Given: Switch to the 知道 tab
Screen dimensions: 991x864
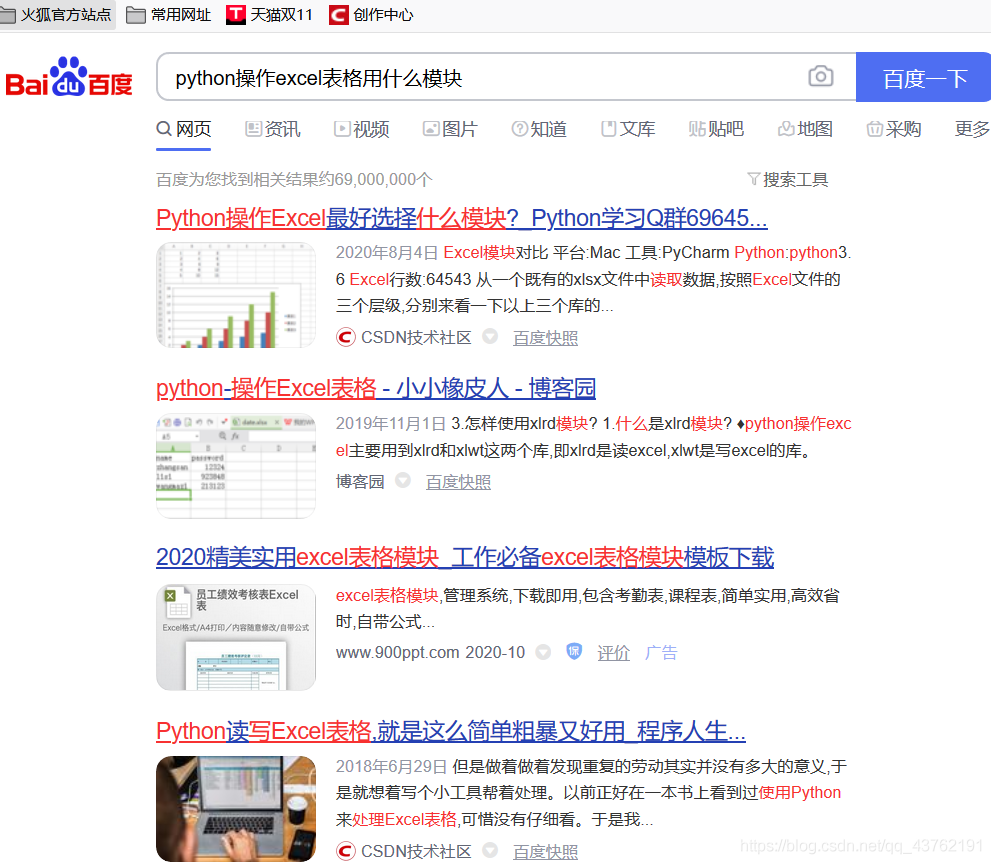Looking at the screenshot, I should [539, 129].
